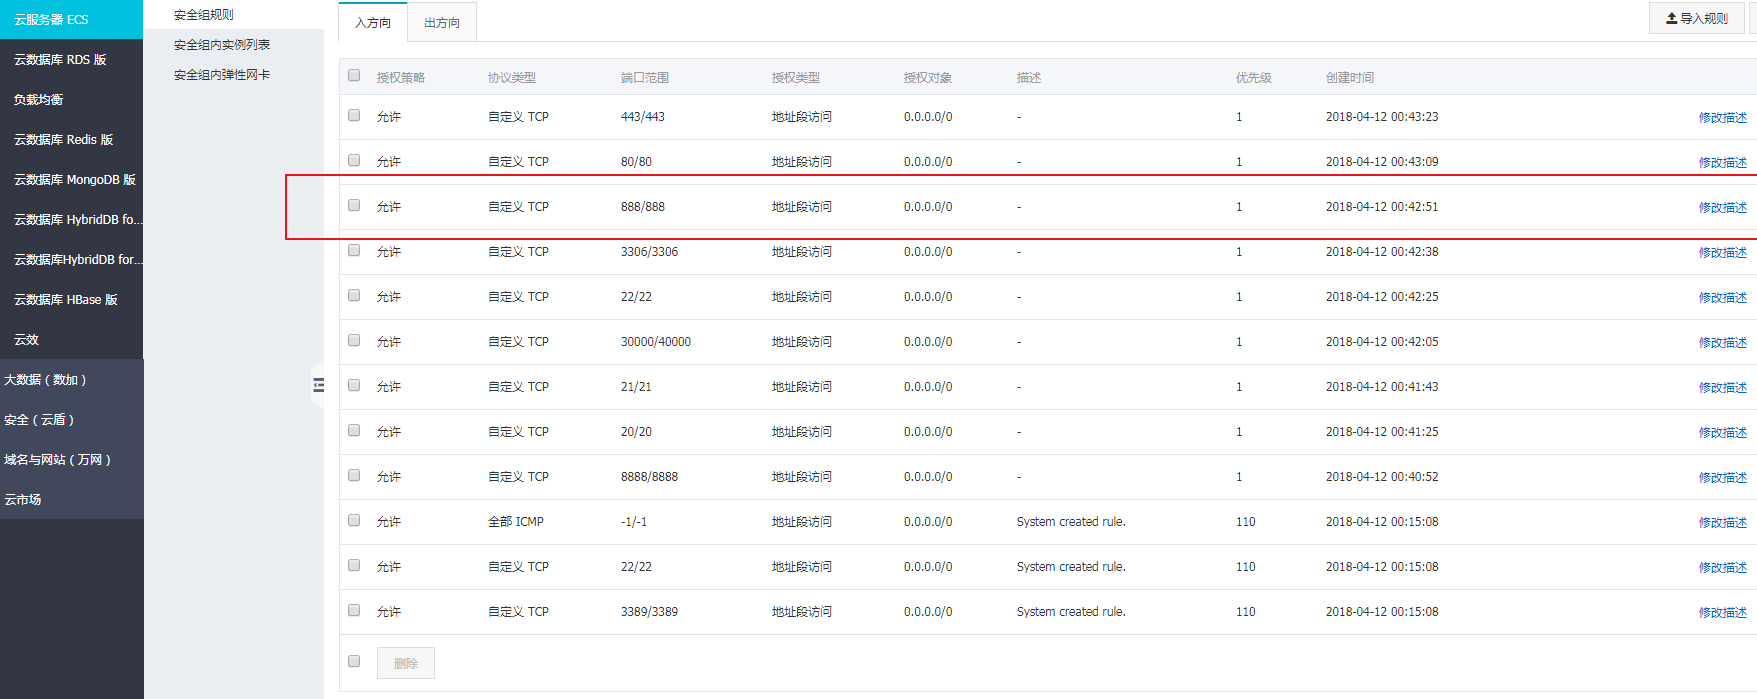The height and width of the screenshot is (699, 1757).
Task: Tick the 全部 ICMP rule checkbox
Action: (x=354, y=521)
